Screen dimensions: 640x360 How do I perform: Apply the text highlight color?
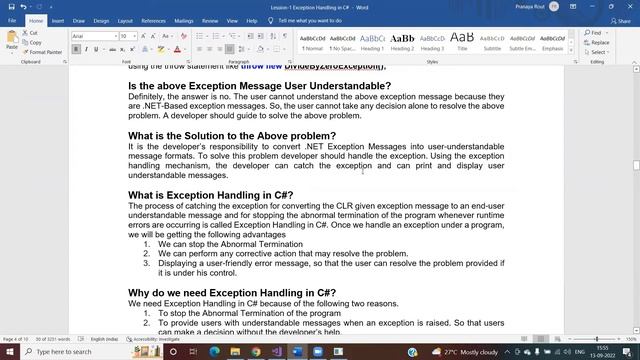point(160,49)
